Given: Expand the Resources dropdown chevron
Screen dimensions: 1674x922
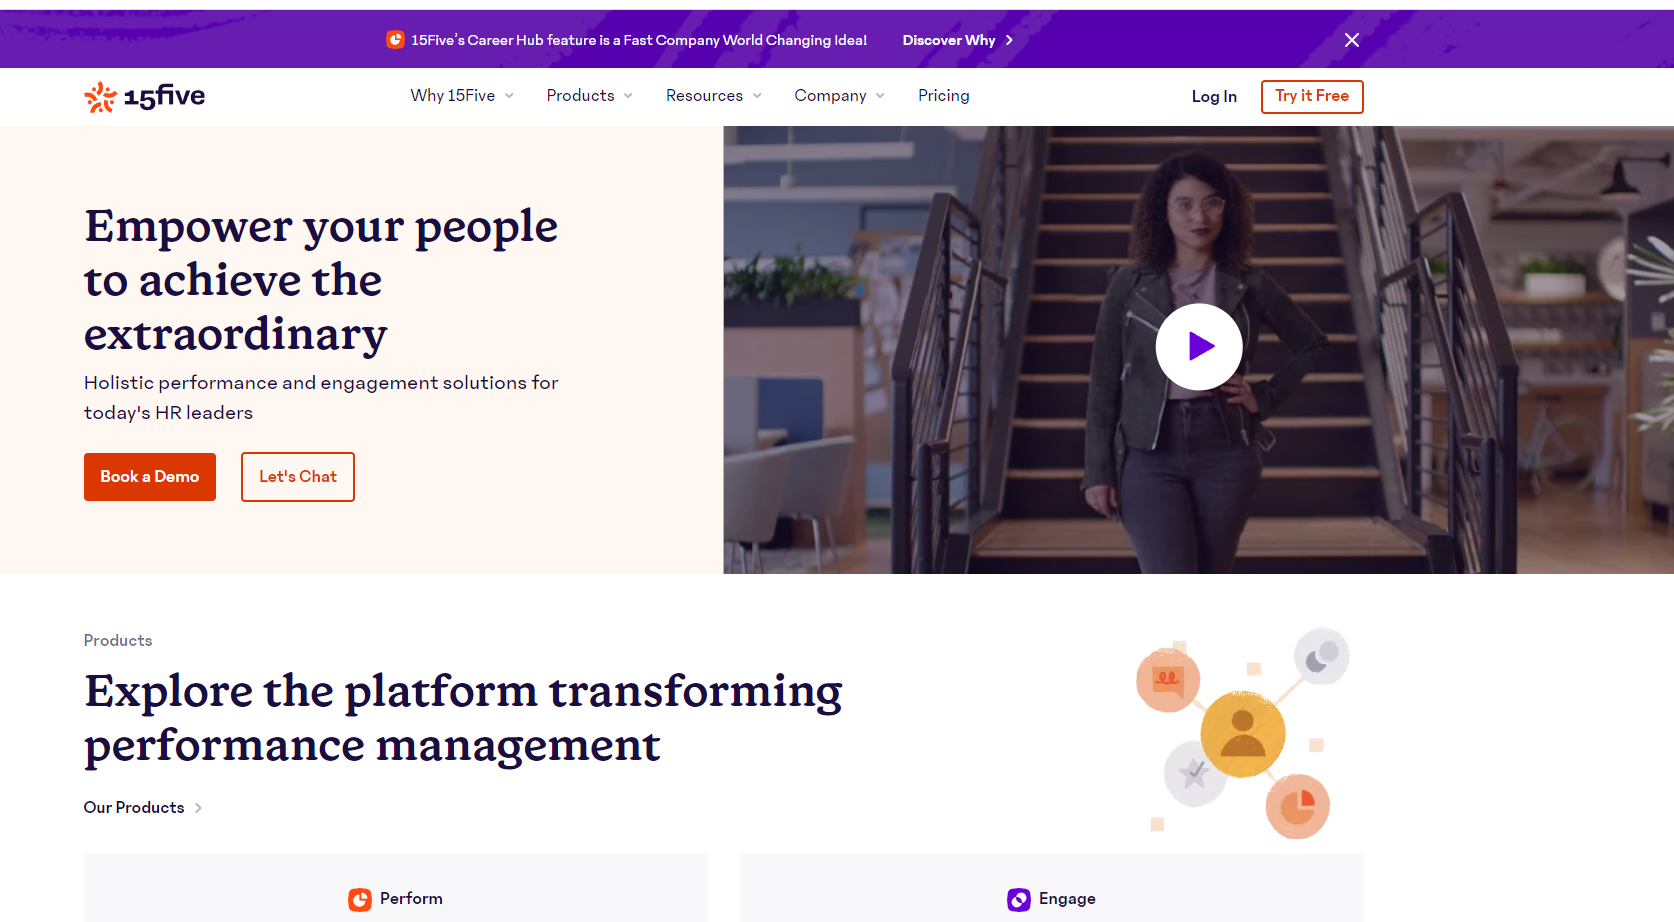Looking at the screenshot, I should click(757, 96).
